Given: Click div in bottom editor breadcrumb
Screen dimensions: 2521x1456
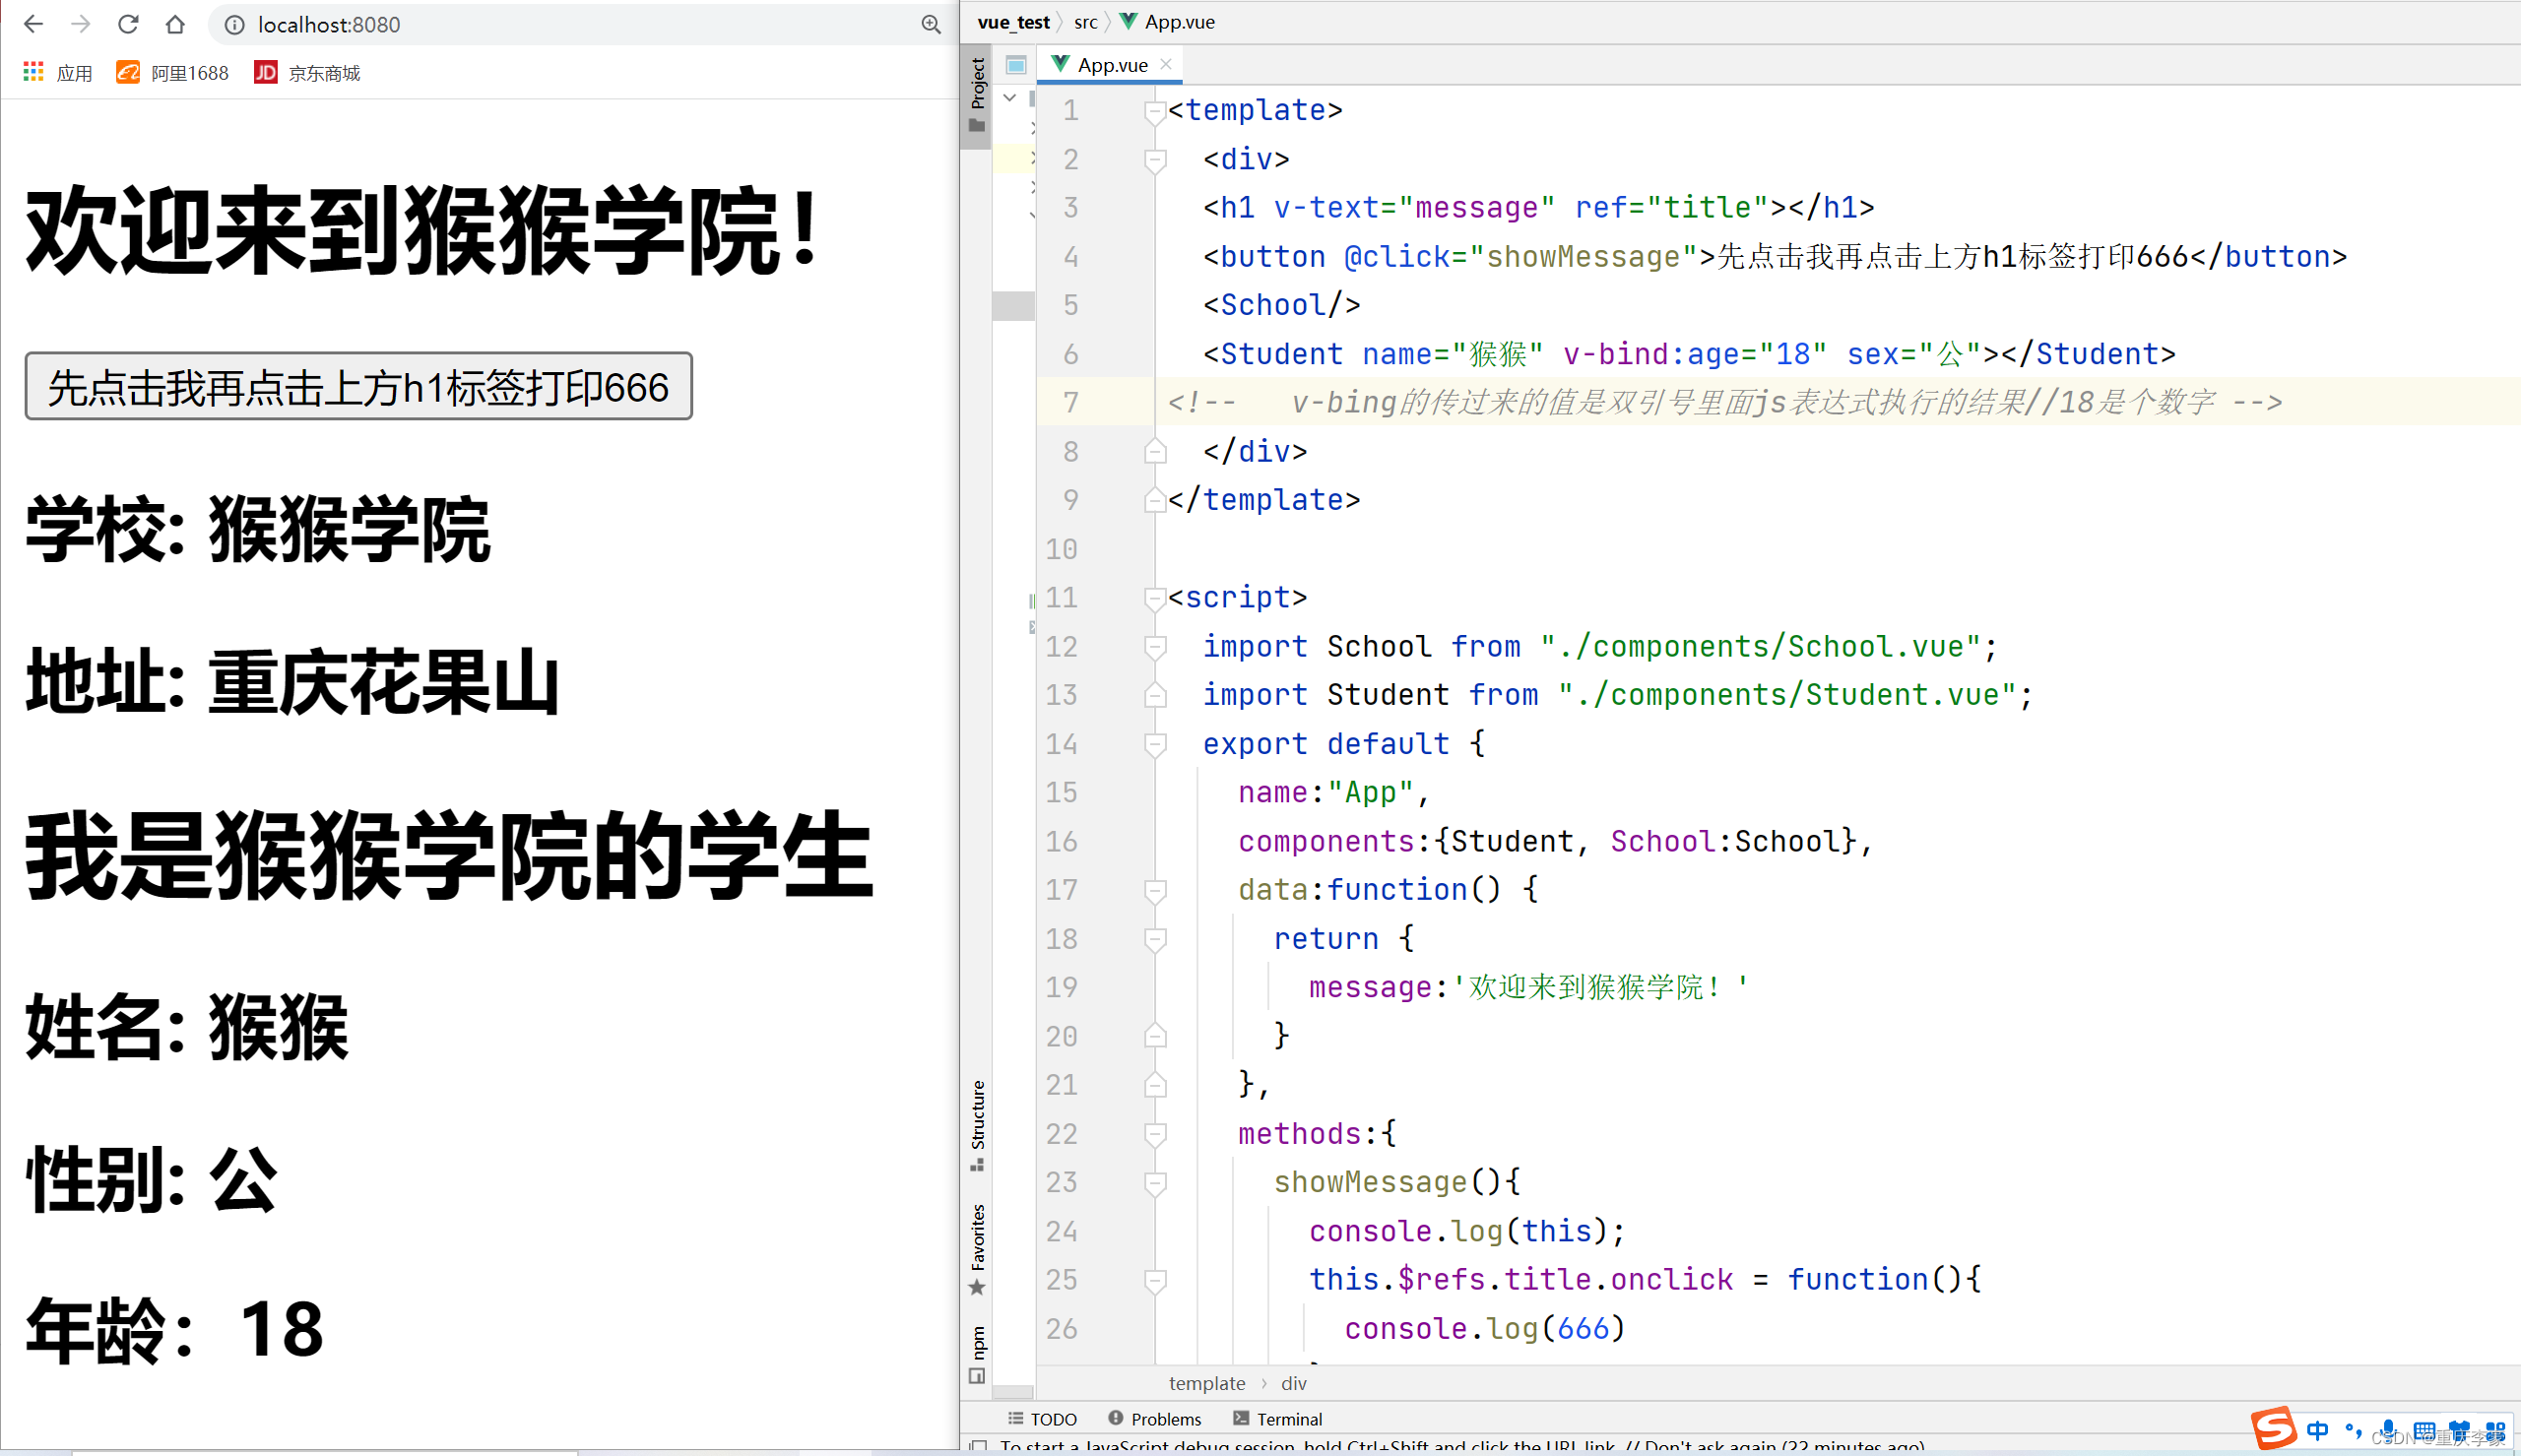Looking at the screenshot, I should (1293, 1383).
